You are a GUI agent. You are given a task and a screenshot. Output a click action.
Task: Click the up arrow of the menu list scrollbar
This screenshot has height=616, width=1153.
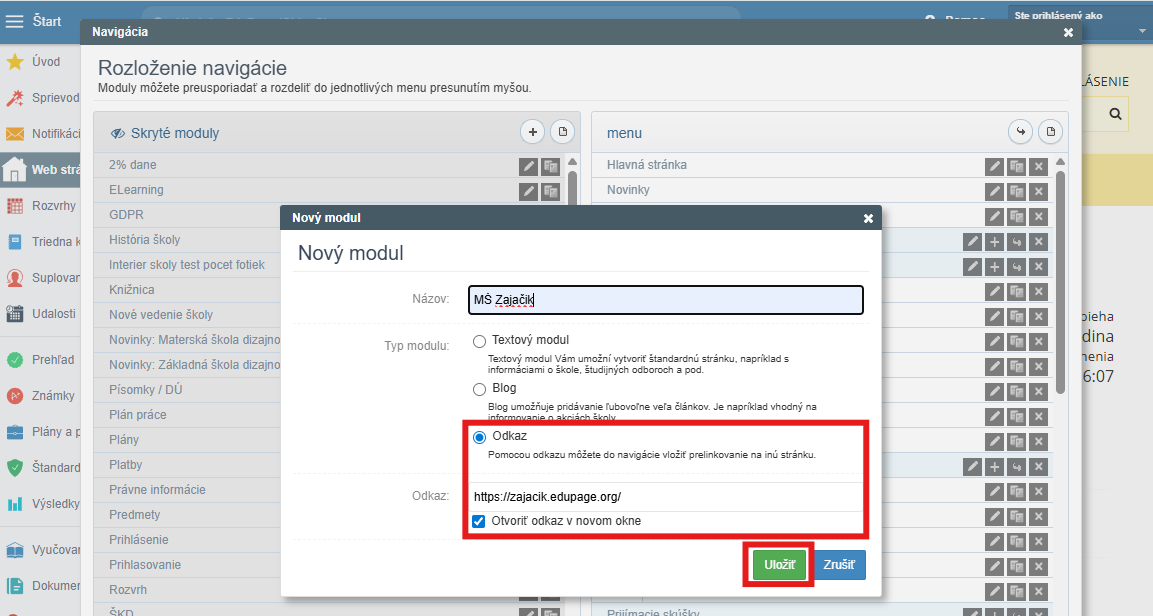(x=1059, y=161)
